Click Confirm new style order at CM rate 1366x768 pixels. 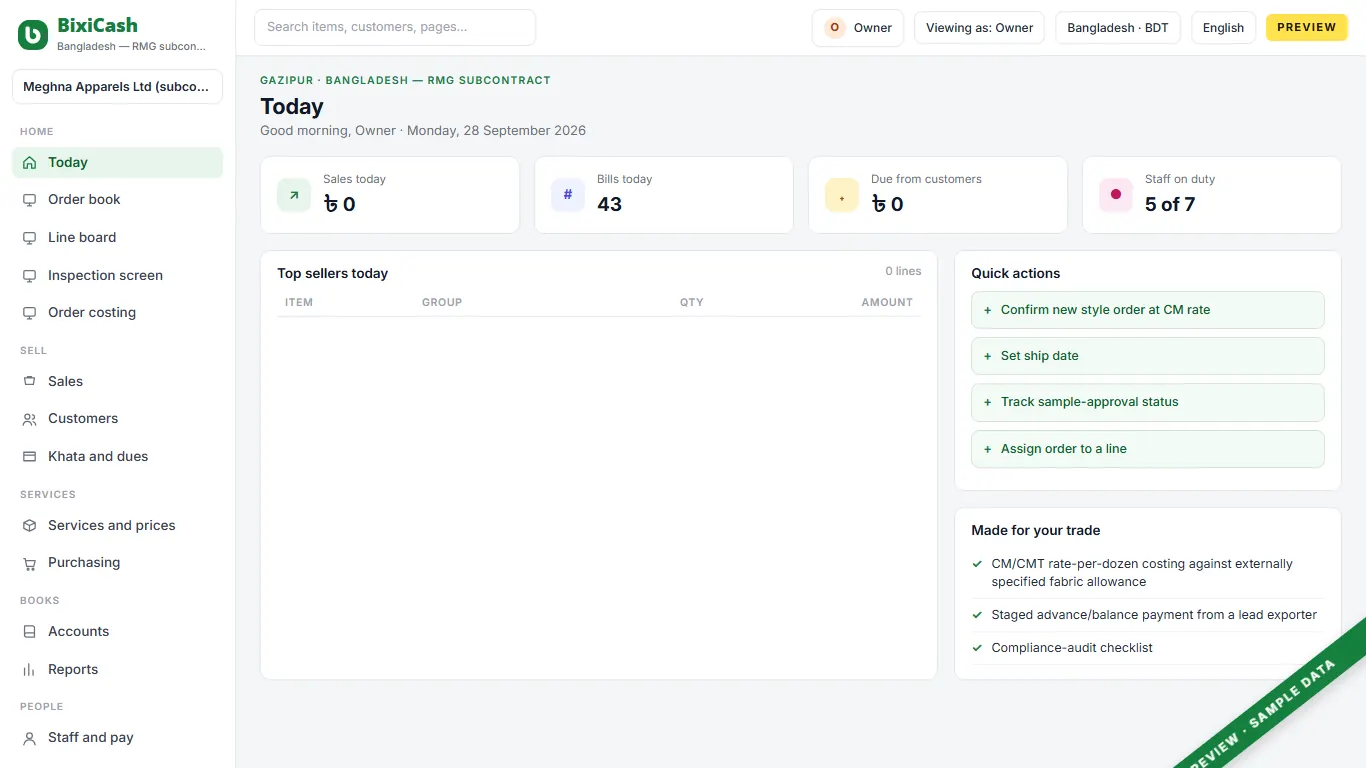click(1148, 310)
